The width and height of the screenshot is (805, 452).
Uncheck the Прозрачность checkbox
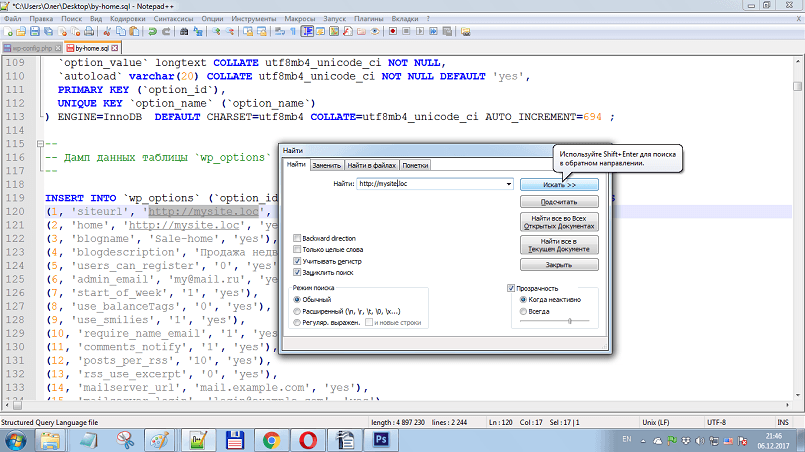coord(511,289)
